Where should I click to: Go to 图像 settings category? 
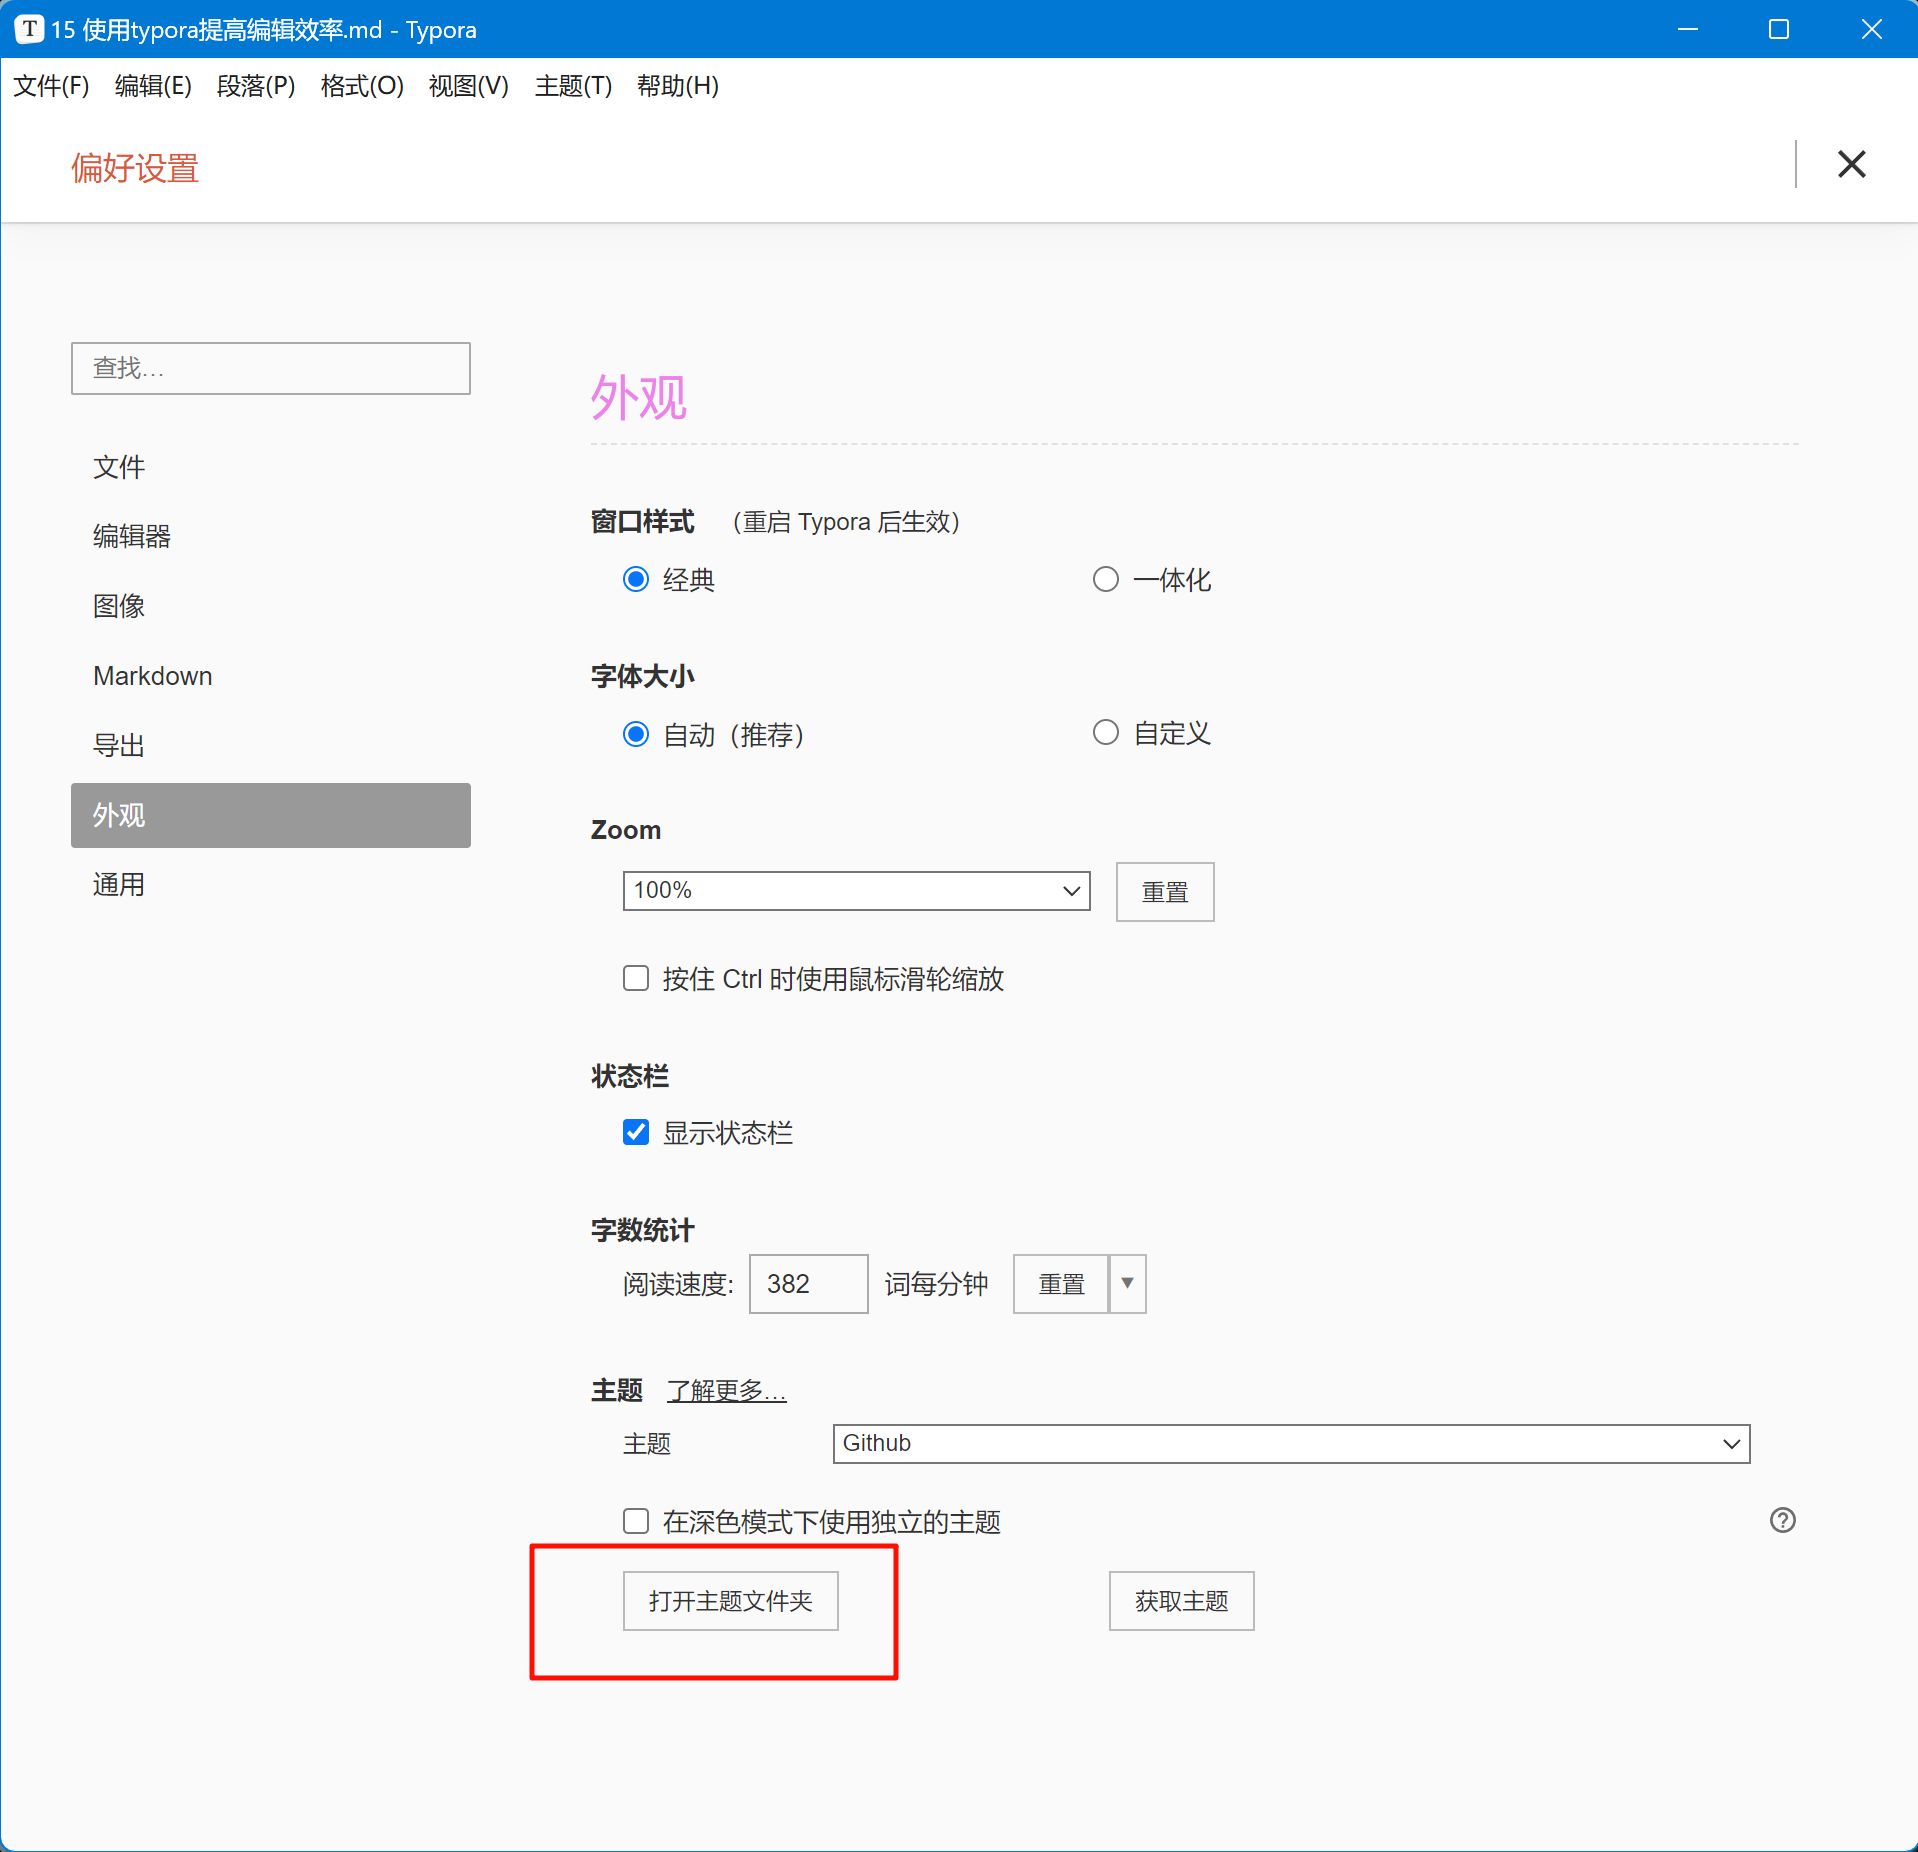pyautogui.click(x=270, y=606)
